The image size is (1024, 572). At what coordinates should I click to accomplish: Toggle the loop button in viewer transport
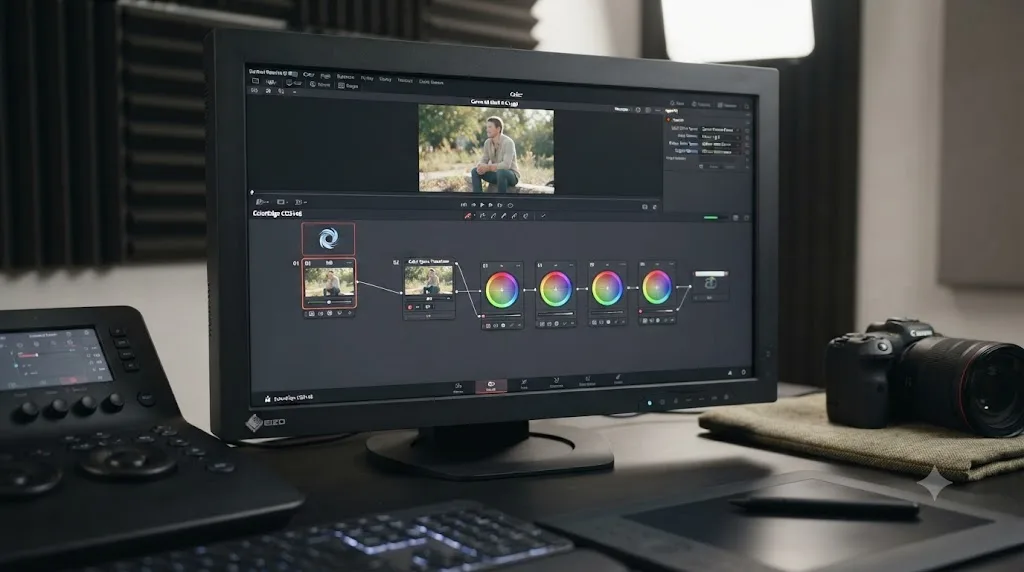[511, 206]
